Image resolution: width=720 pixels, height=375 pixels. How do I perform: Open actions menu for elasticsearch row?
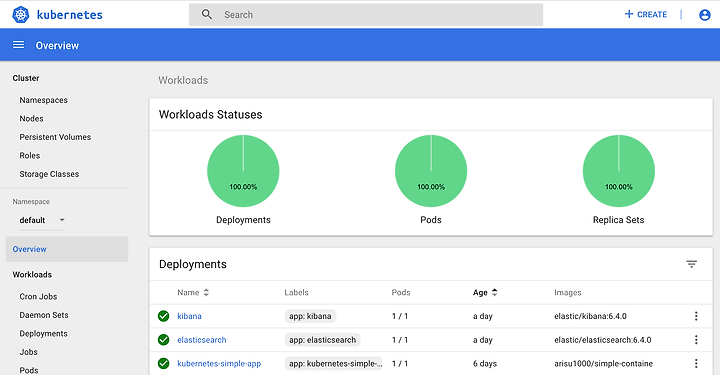tap(696, 340)
